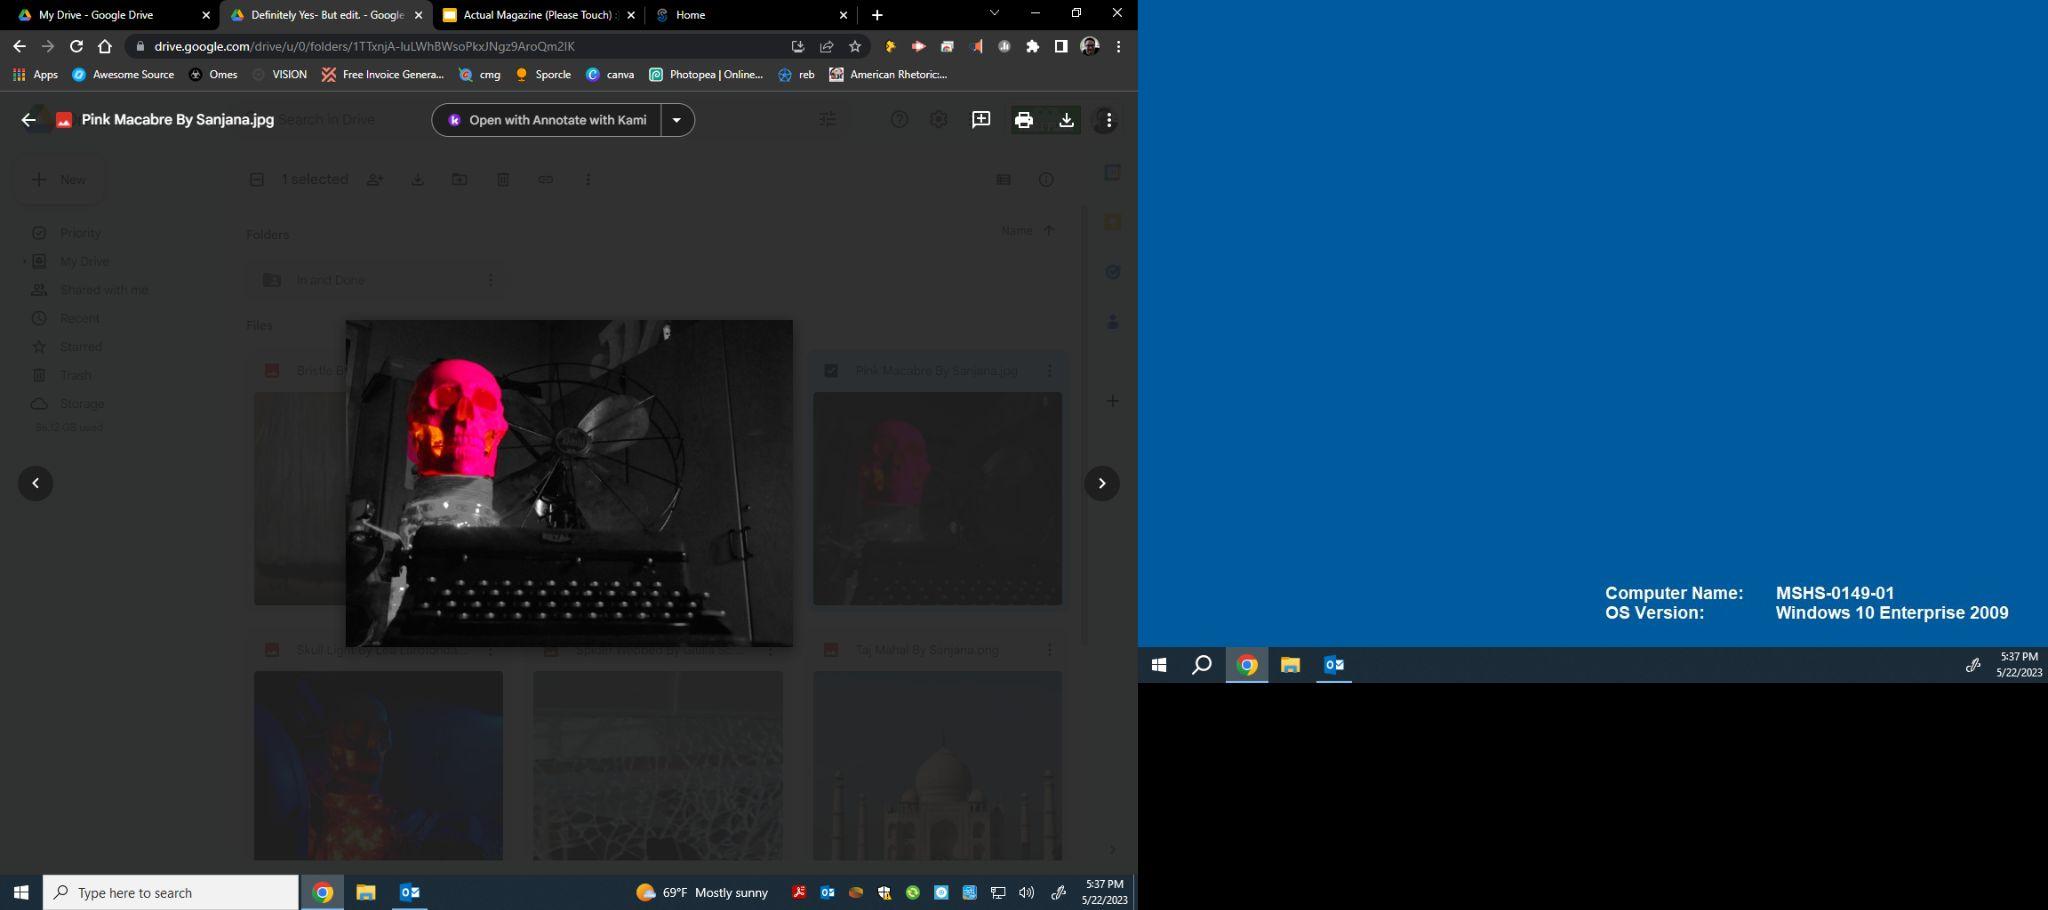The image size is (2048, 910).
Task: Switch to Definitely Yes- But edit. tab
Action: coord(327,15)
